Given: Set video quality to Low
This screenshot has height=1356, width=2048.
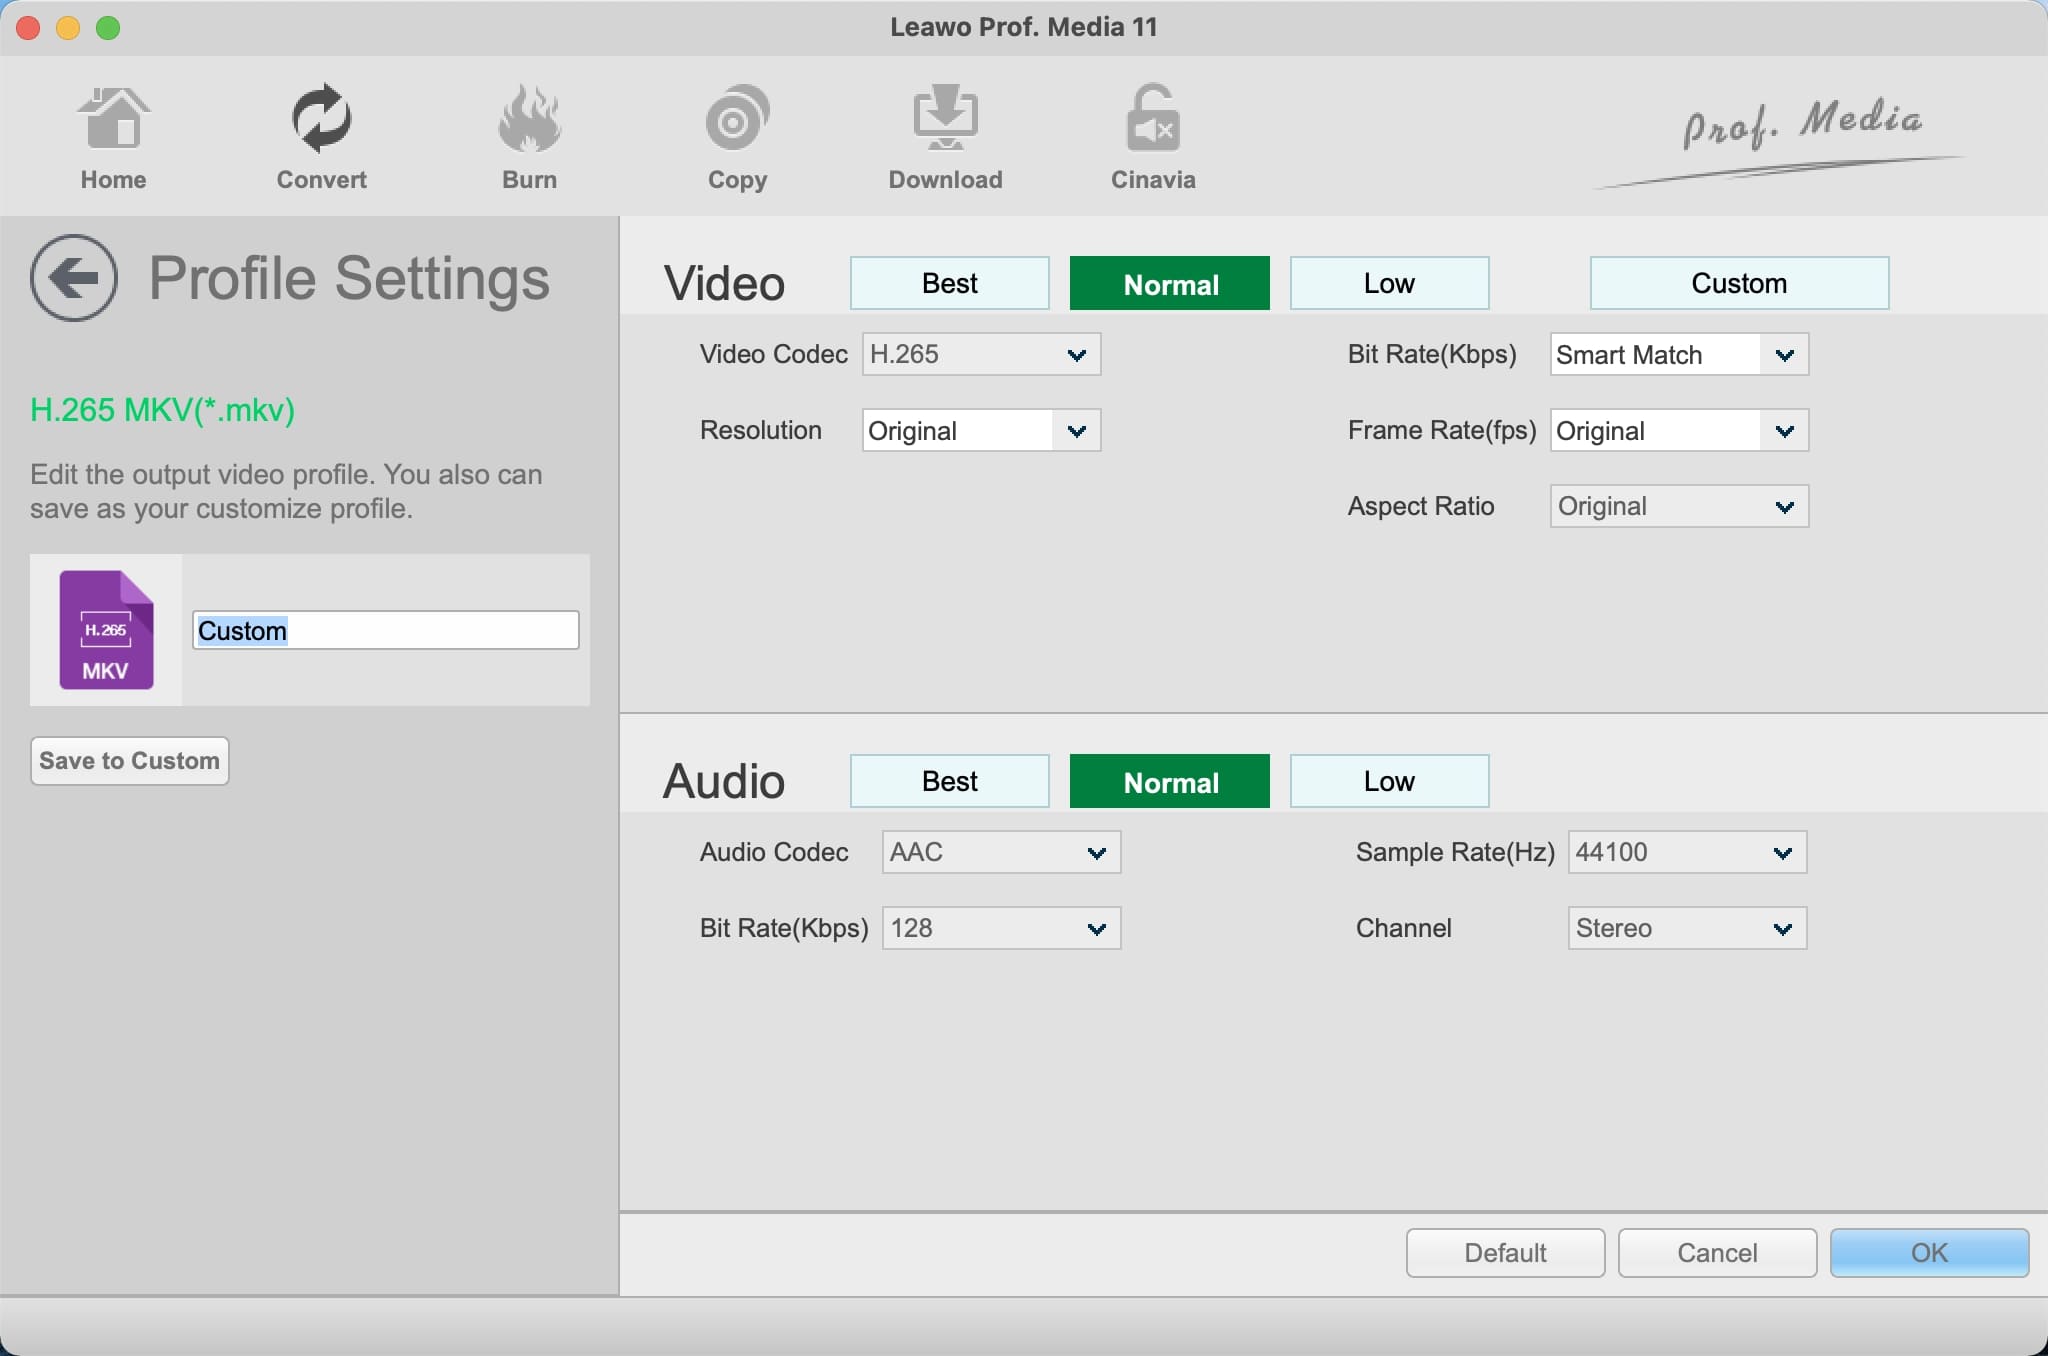Looking at the screenshot, I should pos(1389,283).
